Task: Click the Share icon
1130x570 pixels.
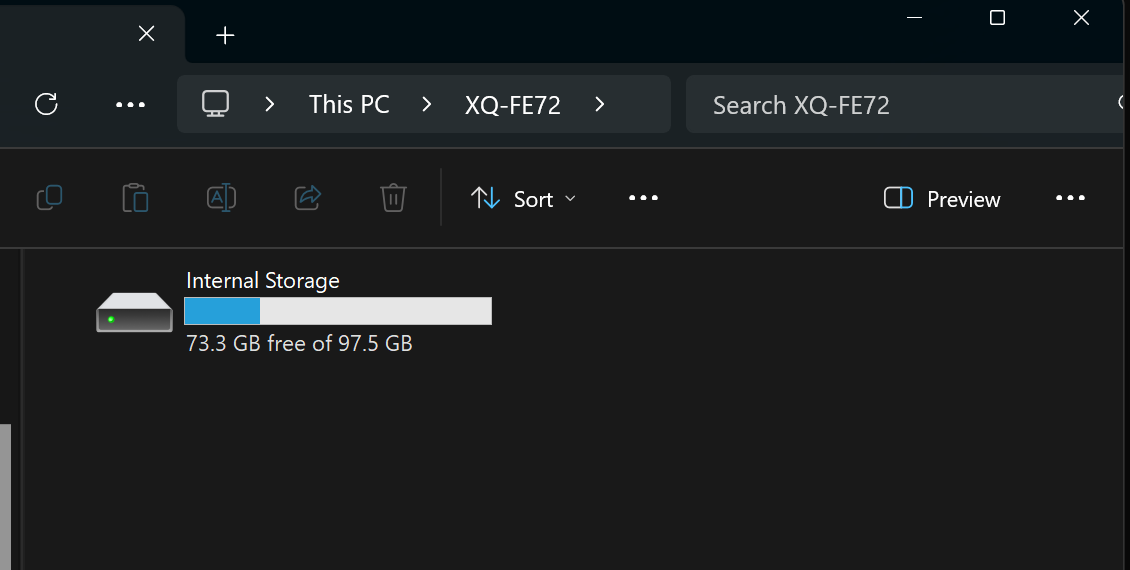Action: (308, 197)
